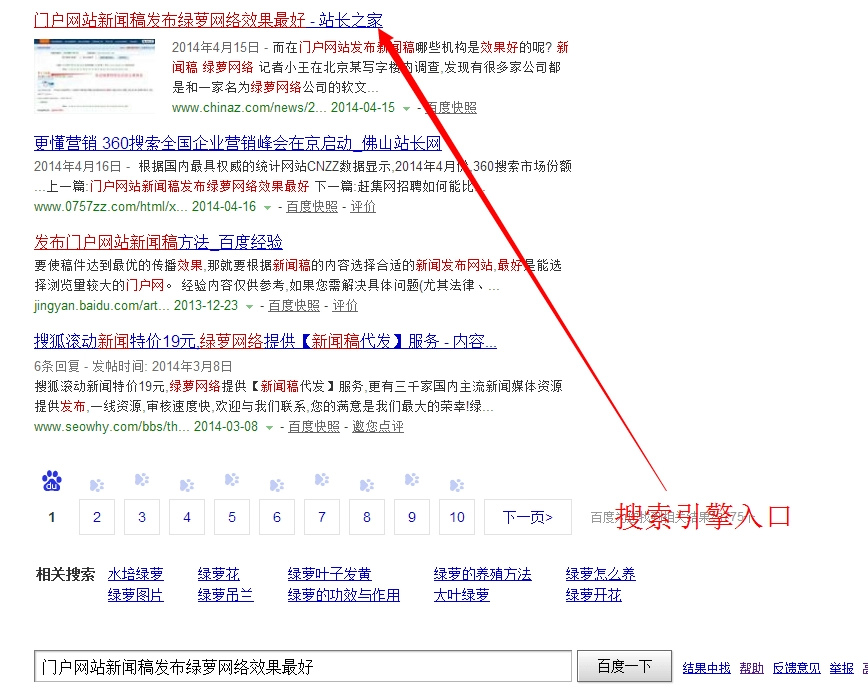
Task: Go to results page 4
Action: [x=187, y=517]
